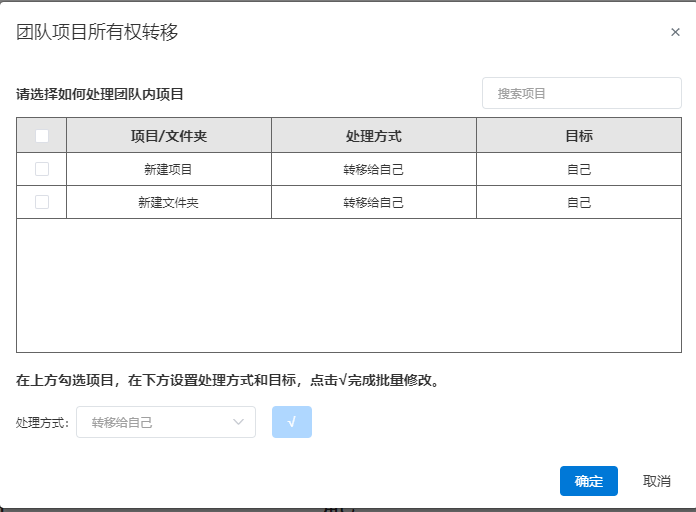The width and height of the screenshot is (696, 512).
Task: Click the 项目/文件夹 column header
Action: pos(169,136)
